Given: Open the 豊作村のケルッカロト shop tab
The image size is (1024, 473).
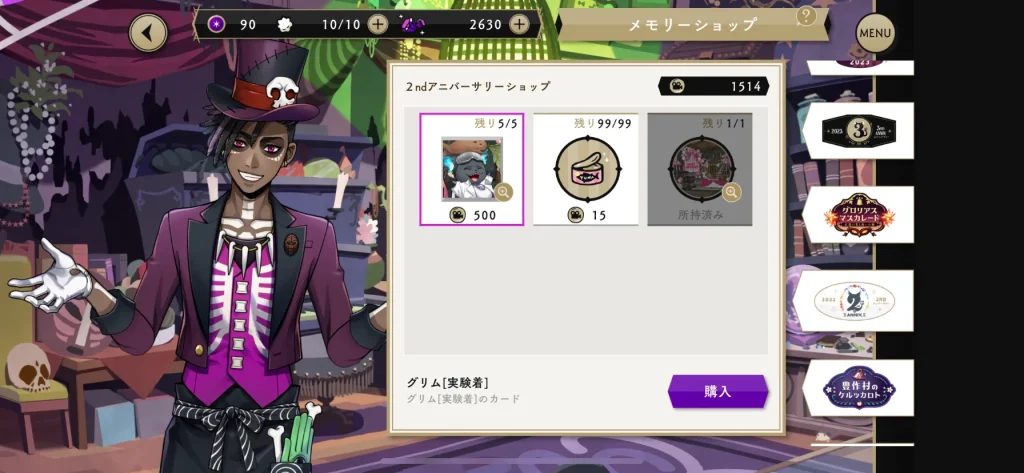Looking at the screenshot, I should [857, 387].
